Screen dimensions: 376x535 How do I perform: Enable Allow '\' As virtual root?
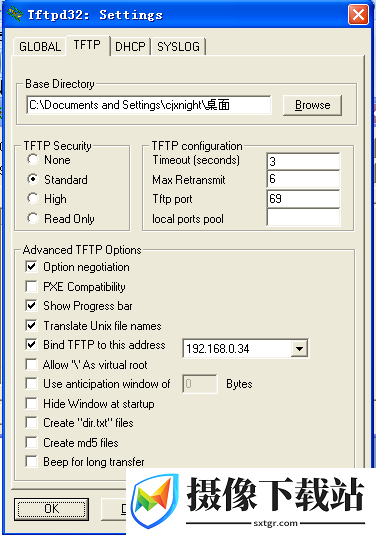point(31,364)
